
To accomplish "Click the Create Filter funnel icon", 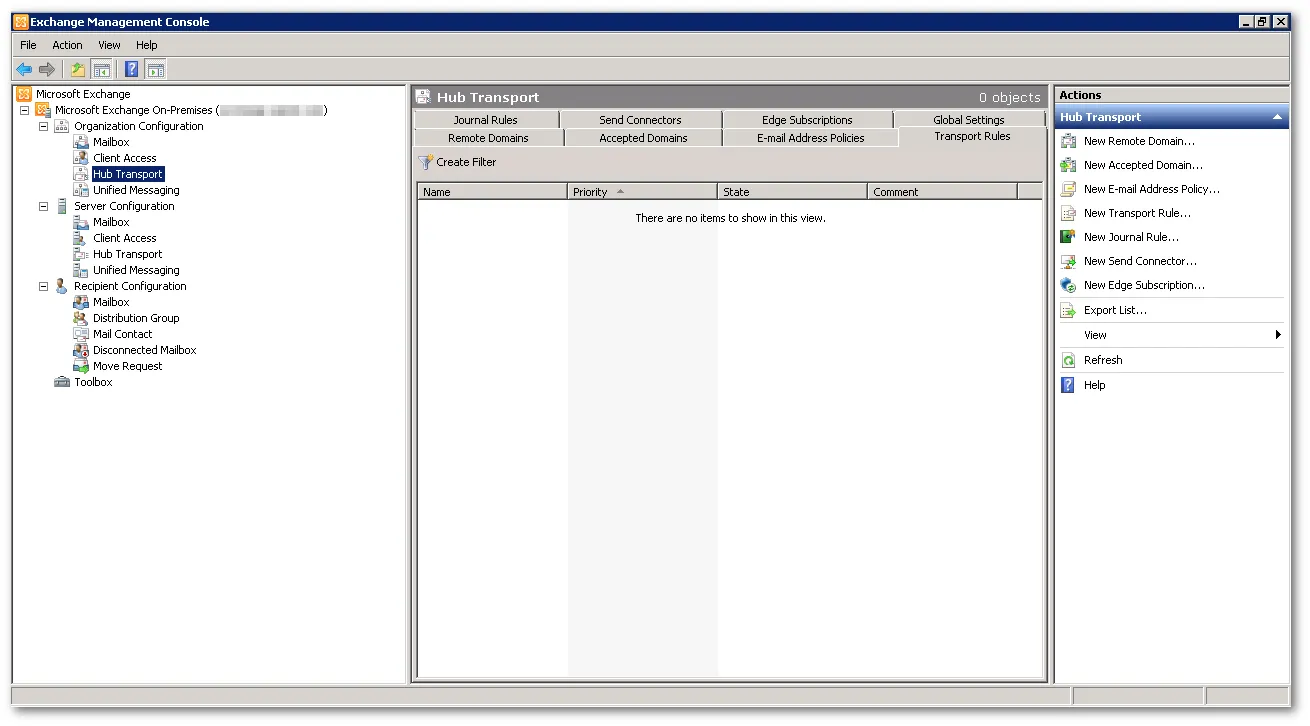I will [x=426, y=162].
